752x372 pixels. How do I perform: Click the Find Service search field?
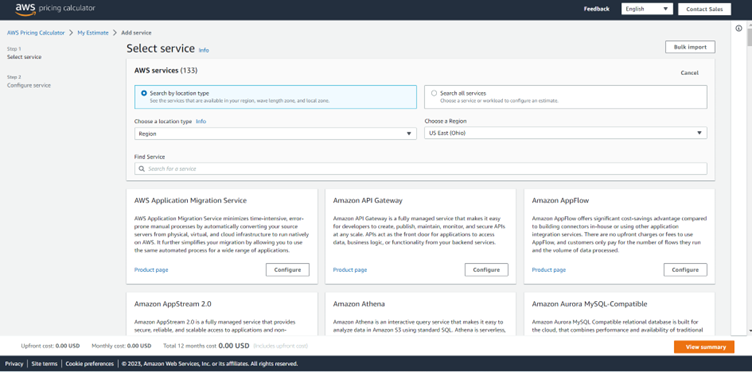421,169
